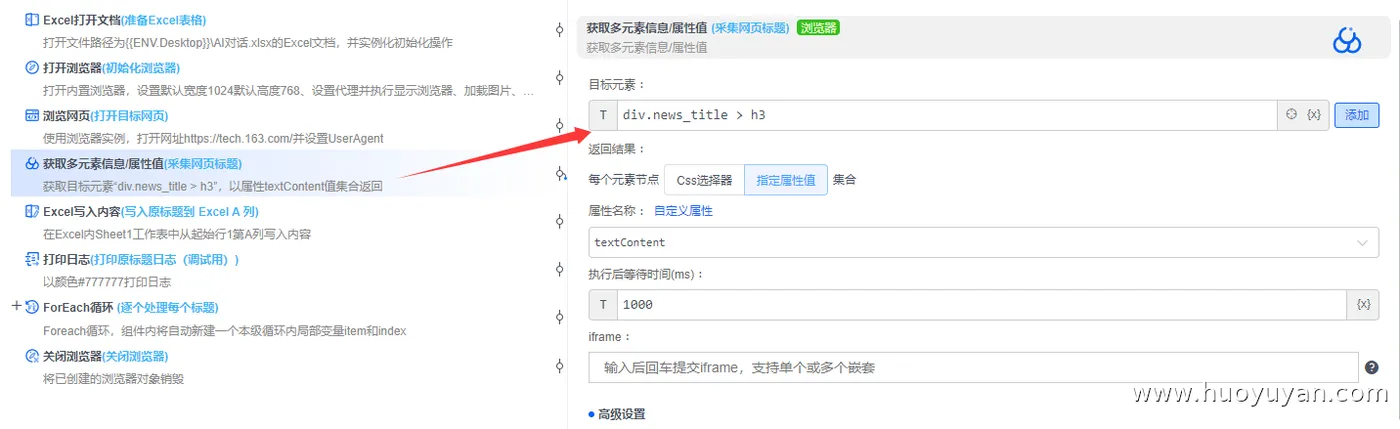Select the 打印日志 step title
The image size is (1400, 429).
tap(65, 260)
